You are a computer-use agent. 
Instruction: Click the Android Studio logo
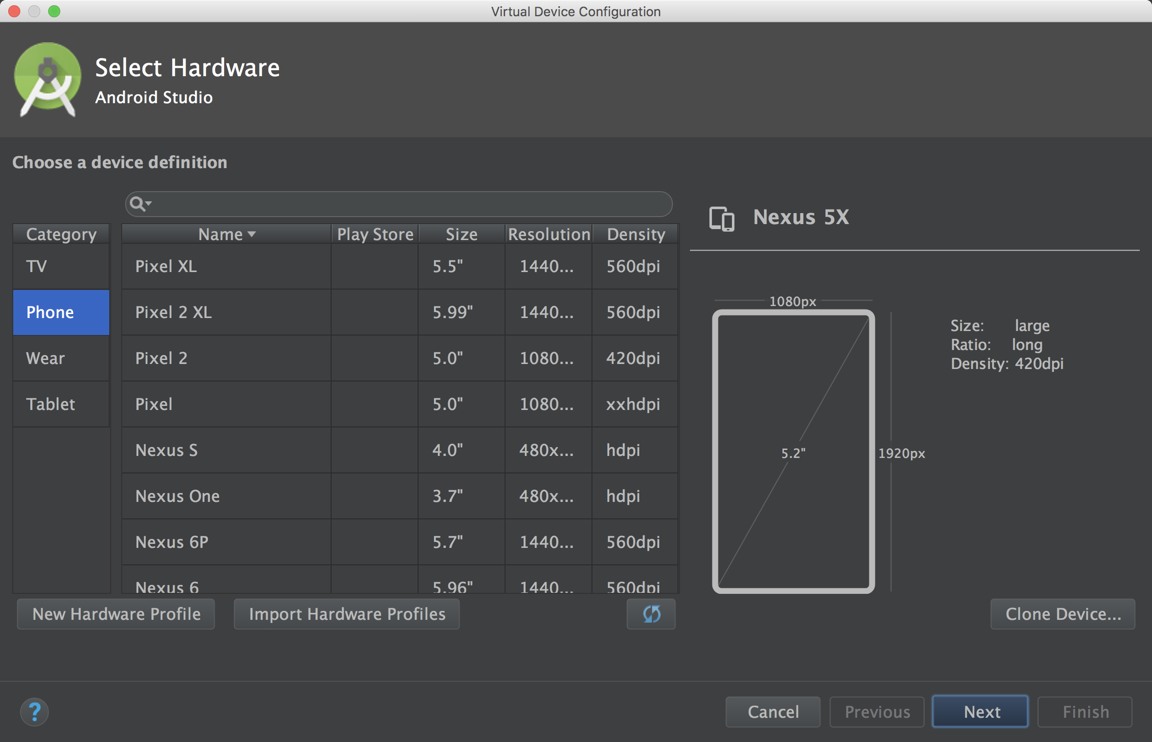click(47, 79)
